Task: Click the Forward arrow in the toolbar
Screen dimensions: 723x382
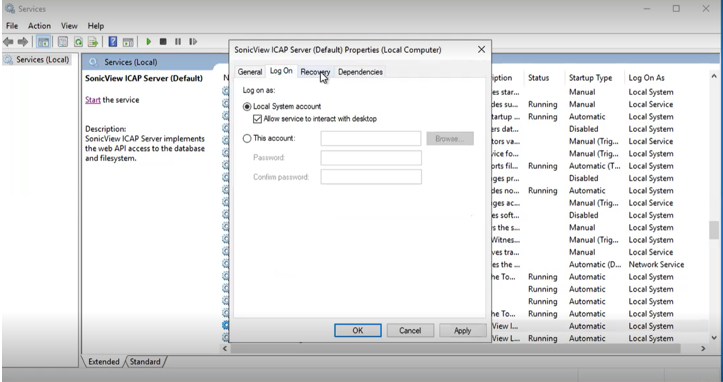Action: 23,42
